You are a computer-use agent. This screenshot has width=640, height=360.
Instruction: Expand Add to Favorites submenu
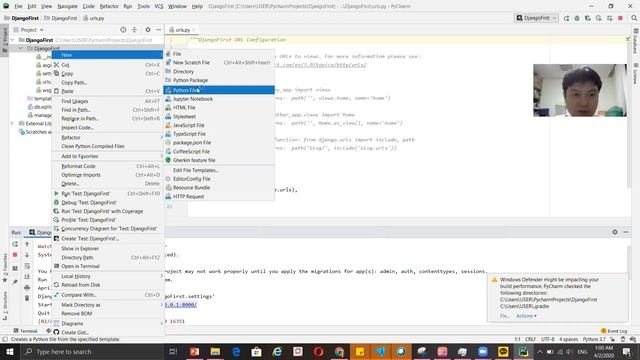tap(107, 156)
